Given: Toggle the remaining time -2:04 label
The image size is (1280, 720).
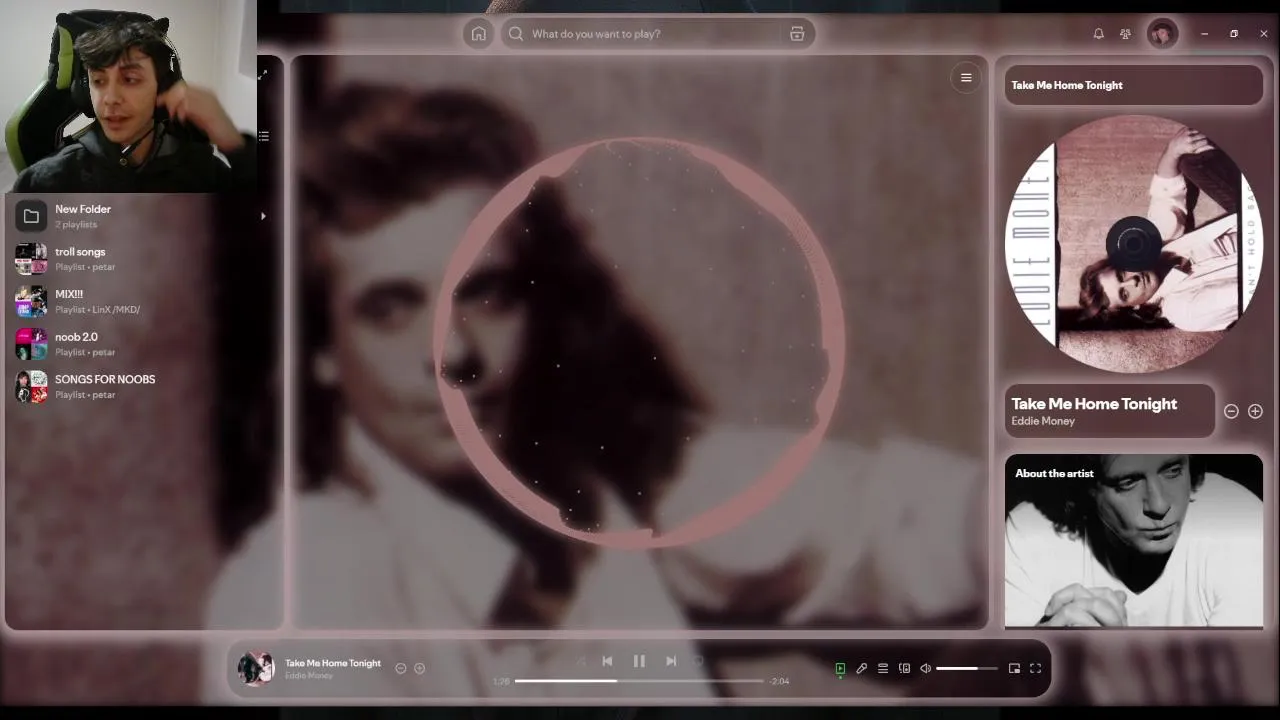Looking at the screenshot, I should (779, 681).
